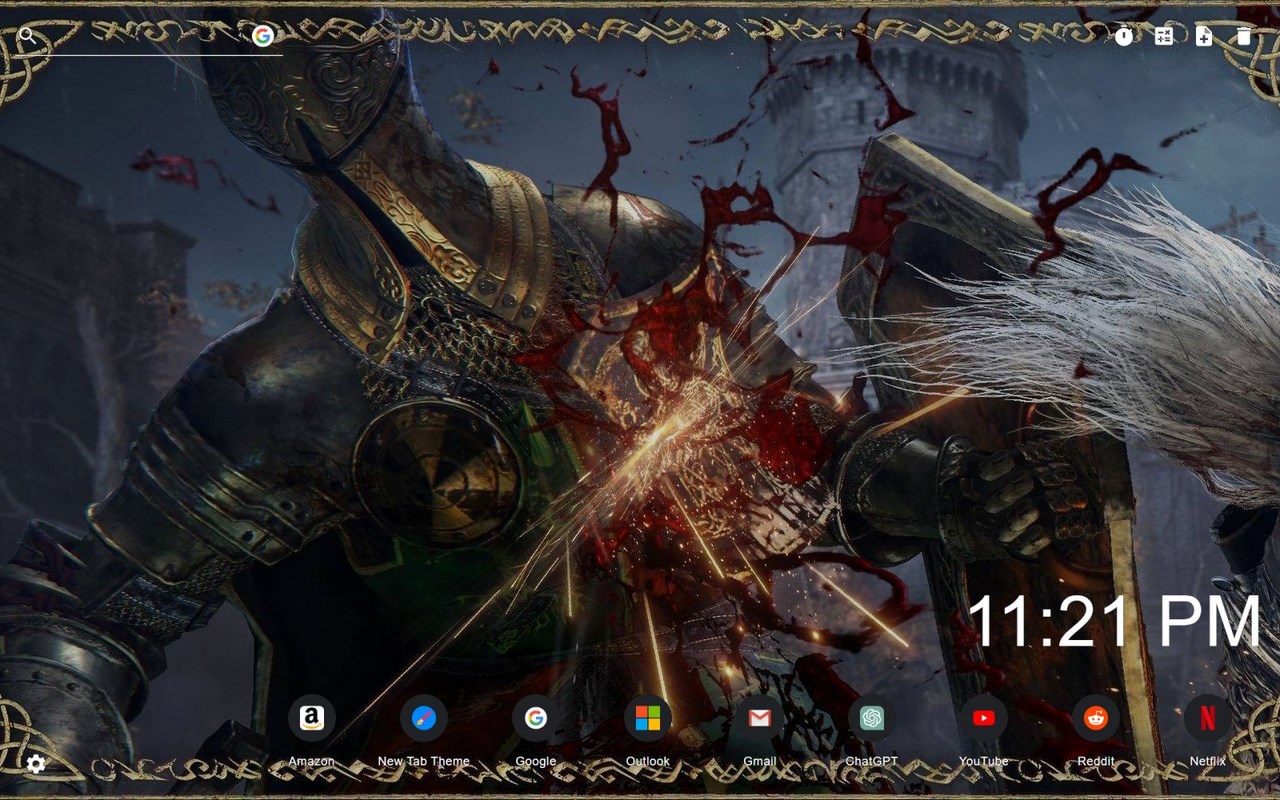Open new tab settings gear

coord(36,764)
